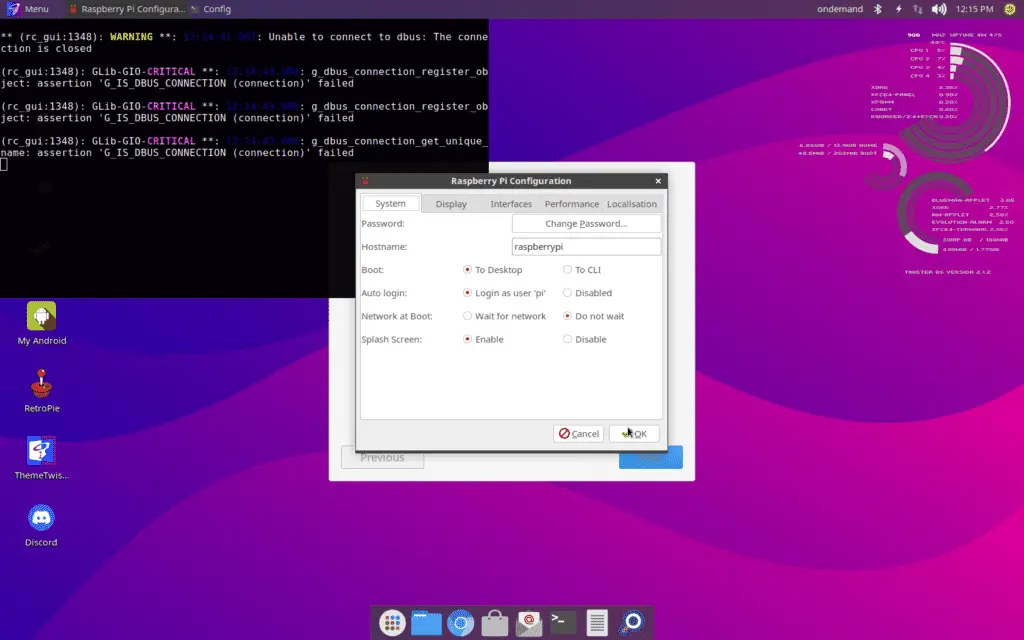Open the Discord desktop icon
1024x640 pixels.
point(41,525)
